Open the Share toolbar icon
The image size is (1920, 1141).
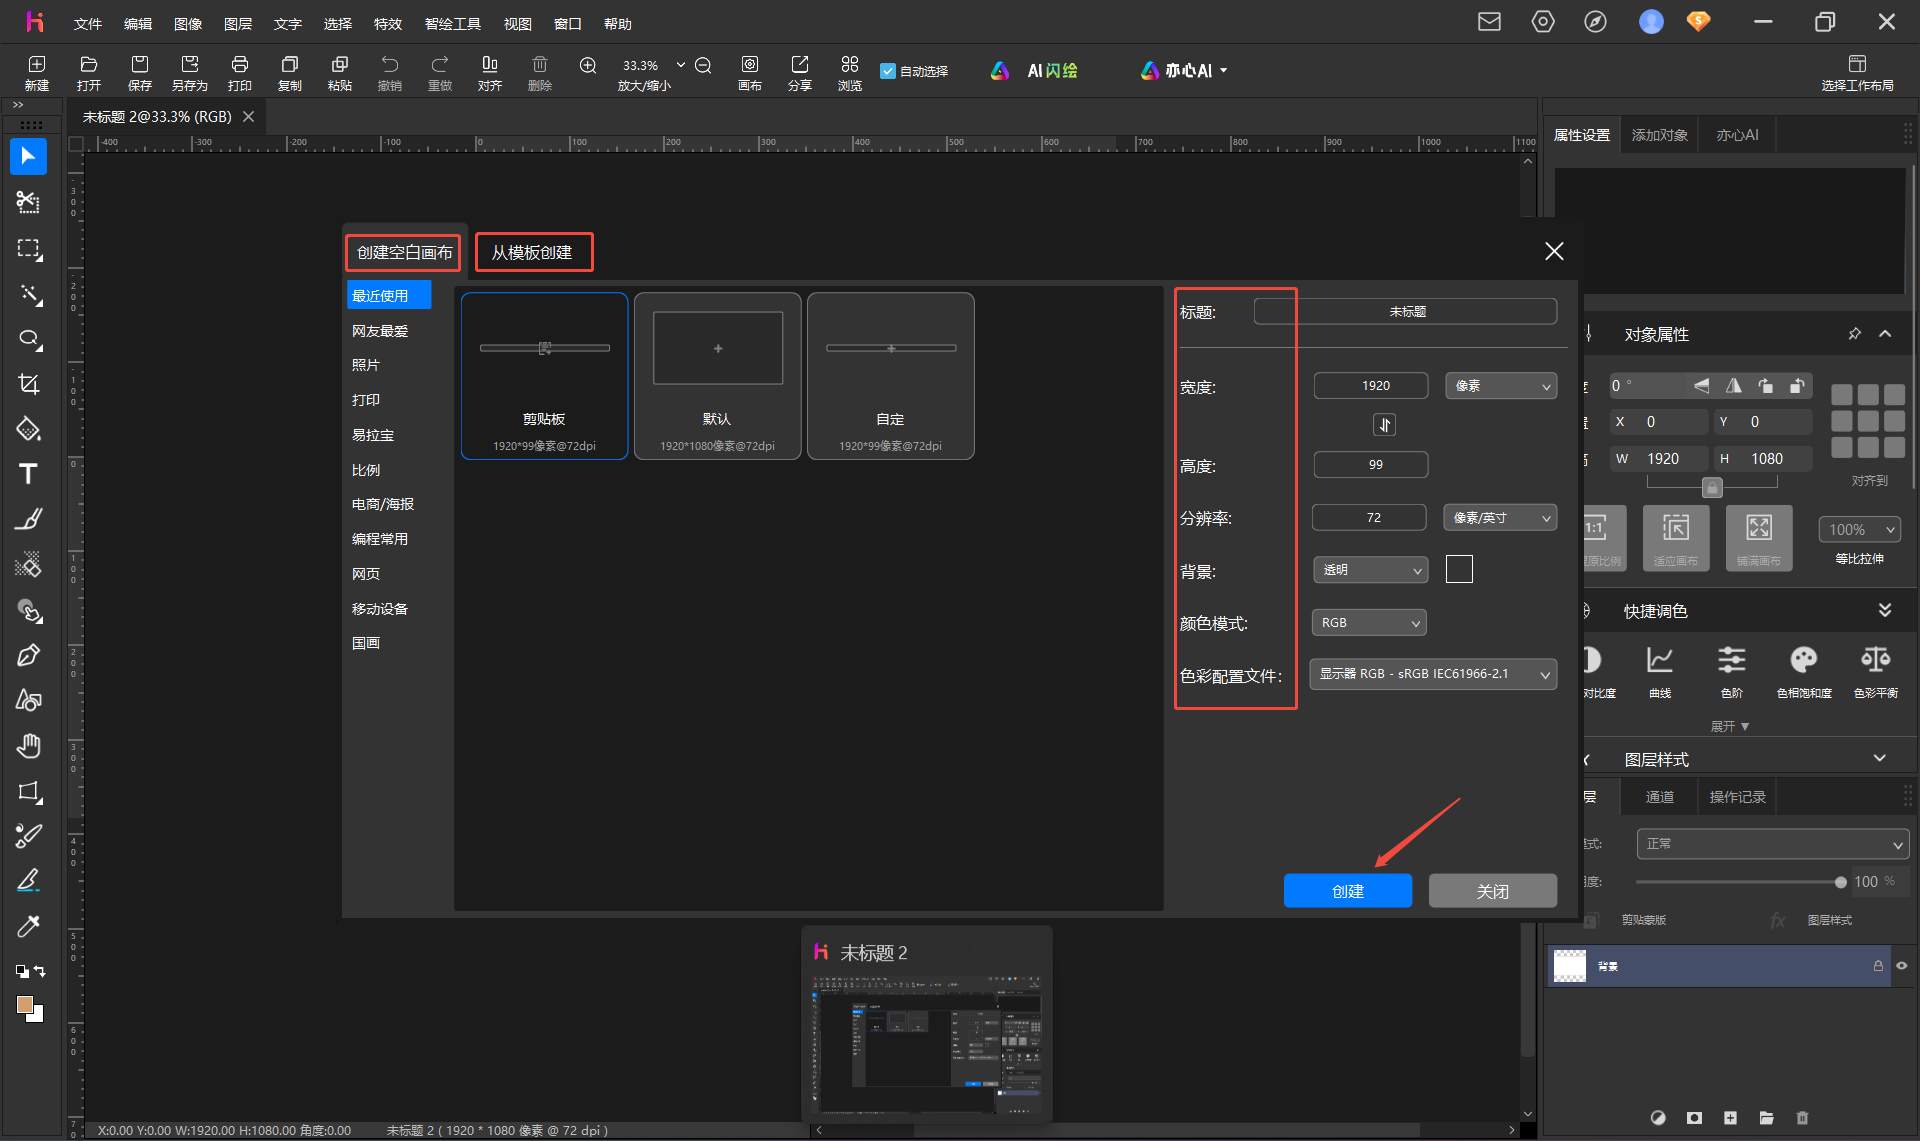[799, 72]
